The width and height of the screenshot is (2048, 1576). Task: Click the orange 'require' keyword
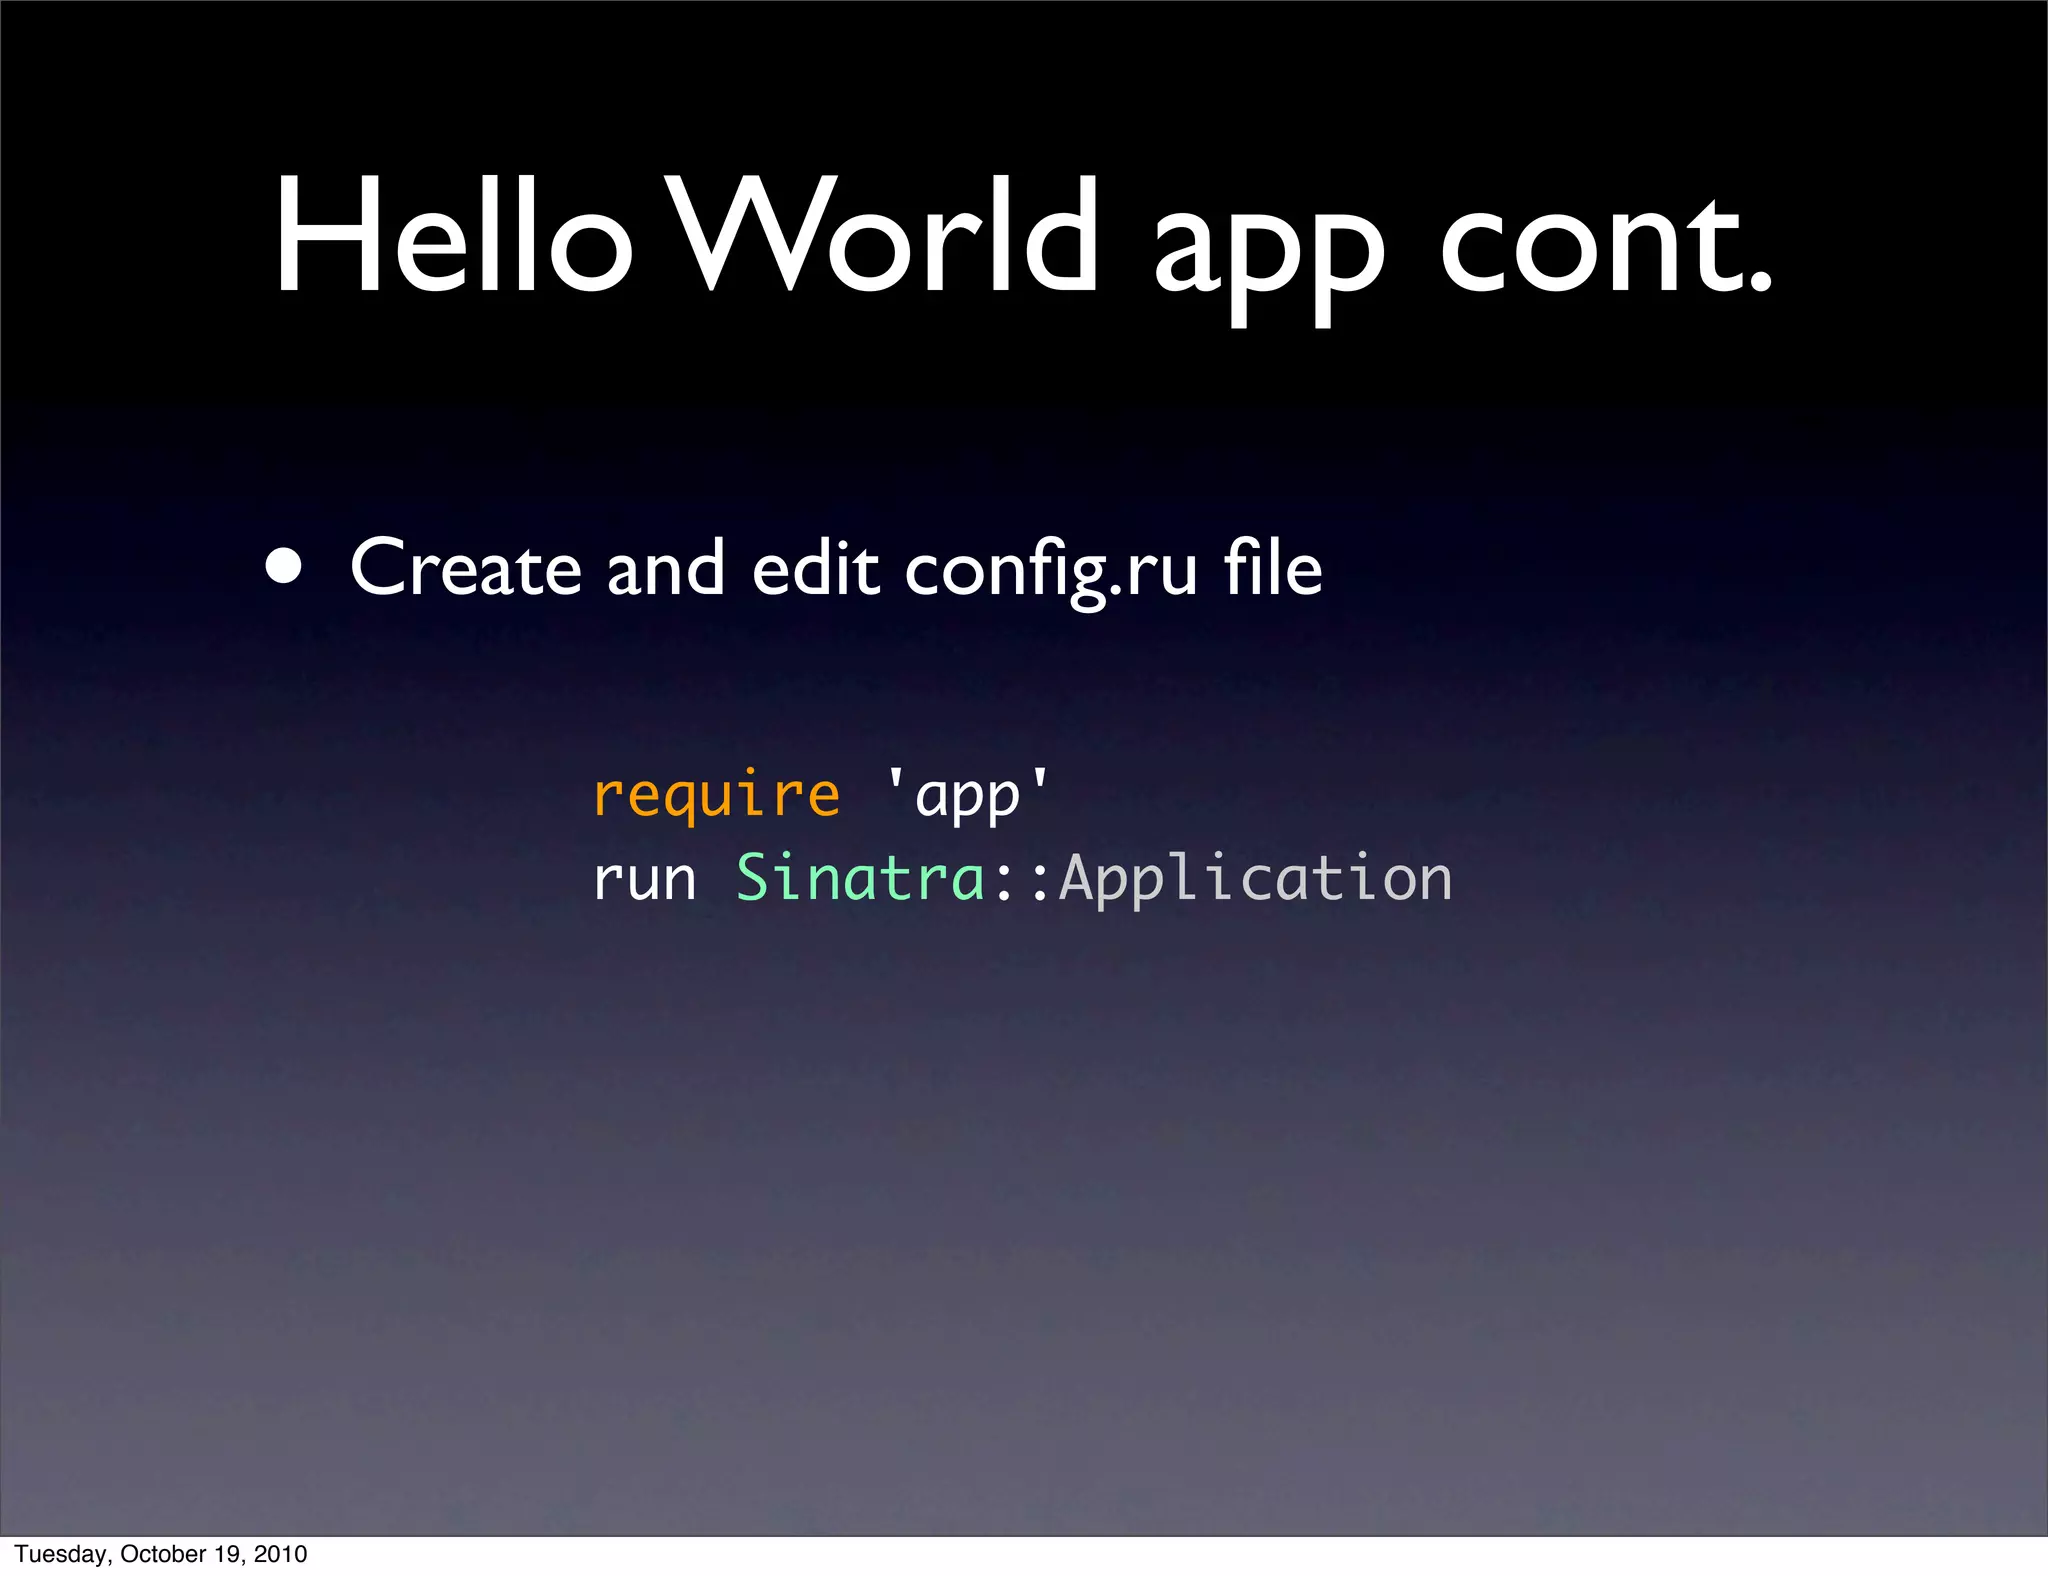[716, 797]
